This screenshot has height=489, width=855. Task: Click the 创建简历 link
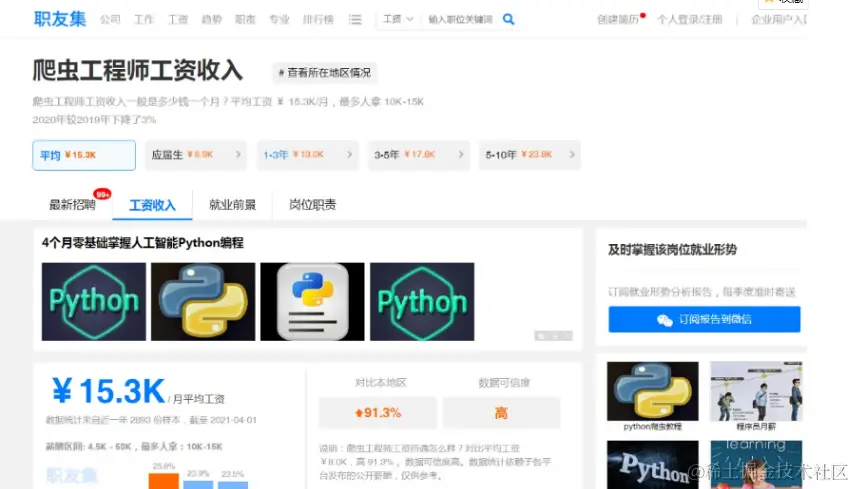618,20
